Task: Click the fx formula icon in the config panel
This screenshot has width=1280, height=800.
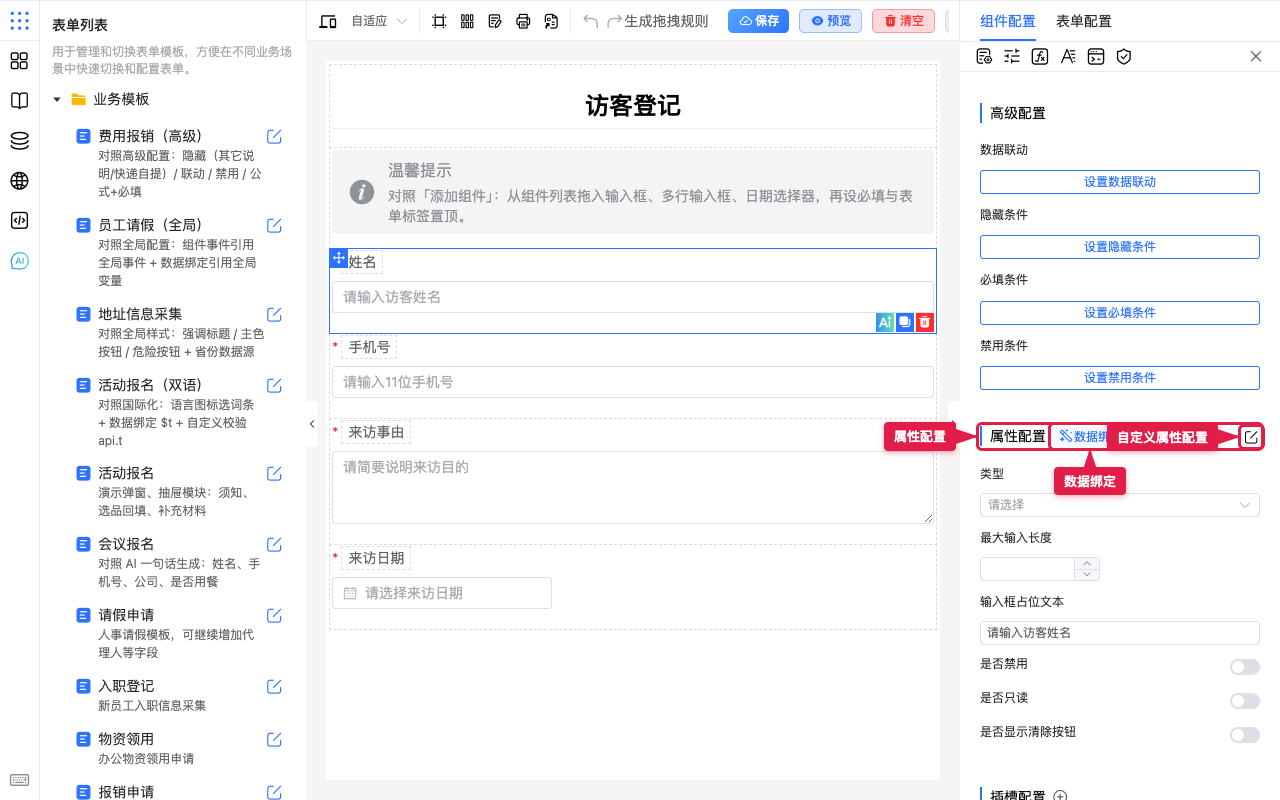Action: tap(1040, 56)
